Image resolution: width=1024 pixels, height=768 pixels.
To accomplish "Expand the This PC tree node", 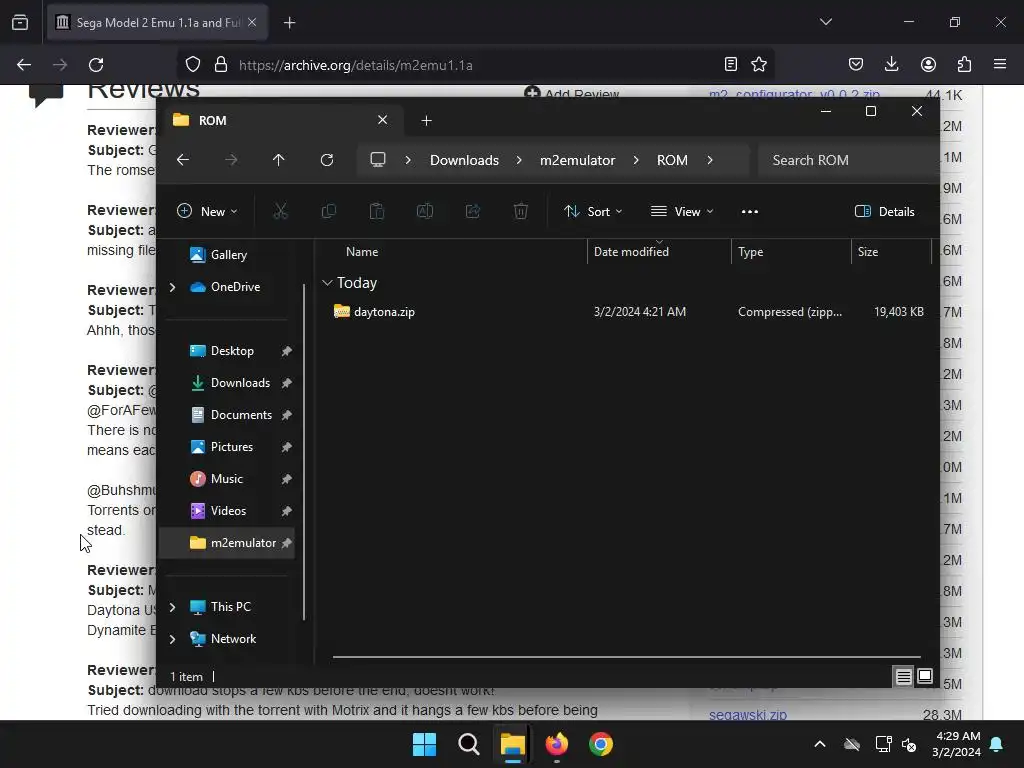I will point(172,607).
